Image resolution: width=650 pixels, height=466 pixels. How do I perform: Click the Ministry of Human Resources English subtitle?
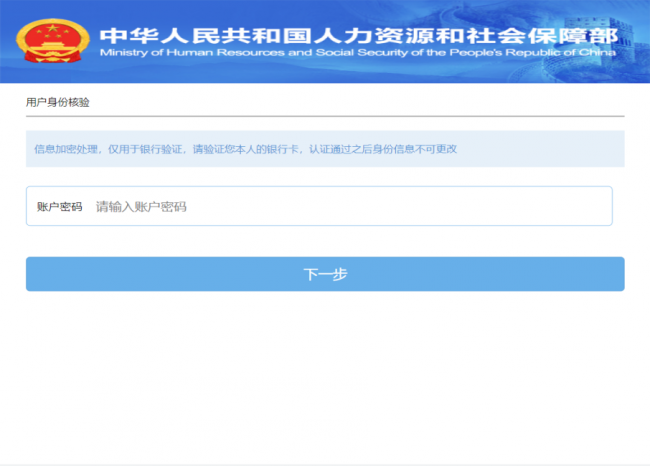point(358,53)
